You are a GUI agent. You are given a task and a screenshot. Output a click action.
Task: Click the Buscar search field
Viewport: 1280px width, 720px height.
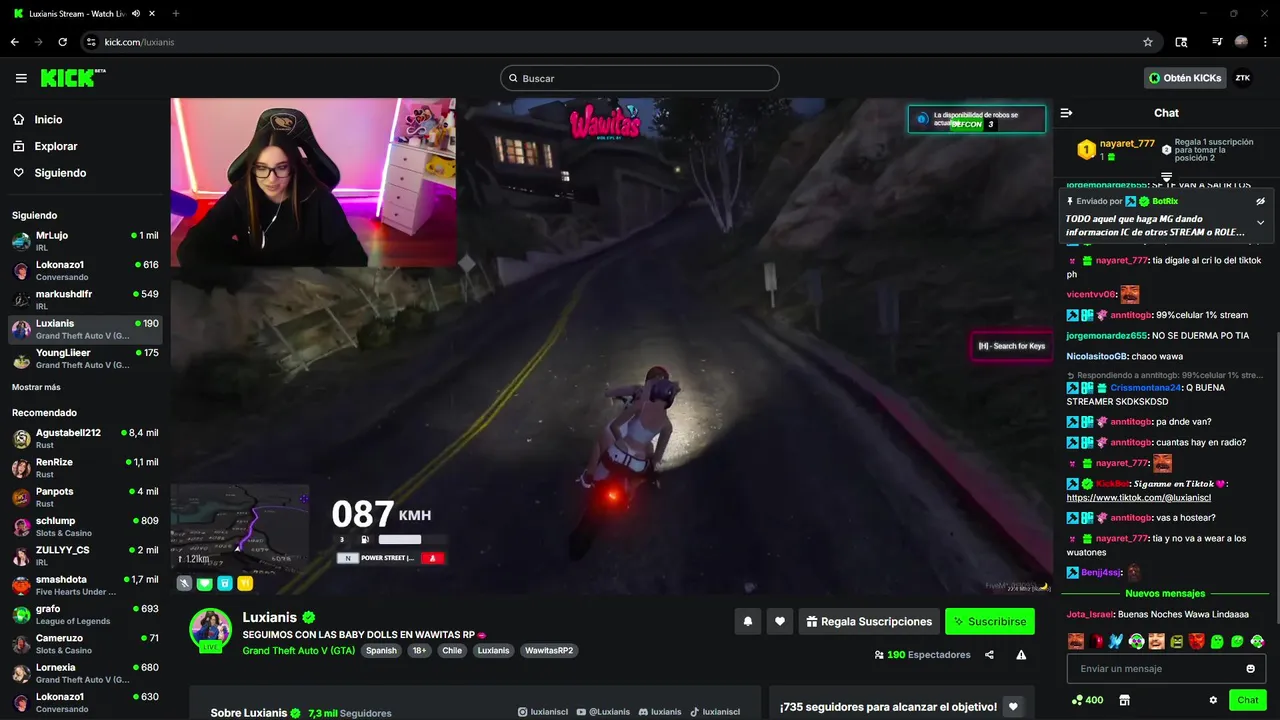pos(639,78)
